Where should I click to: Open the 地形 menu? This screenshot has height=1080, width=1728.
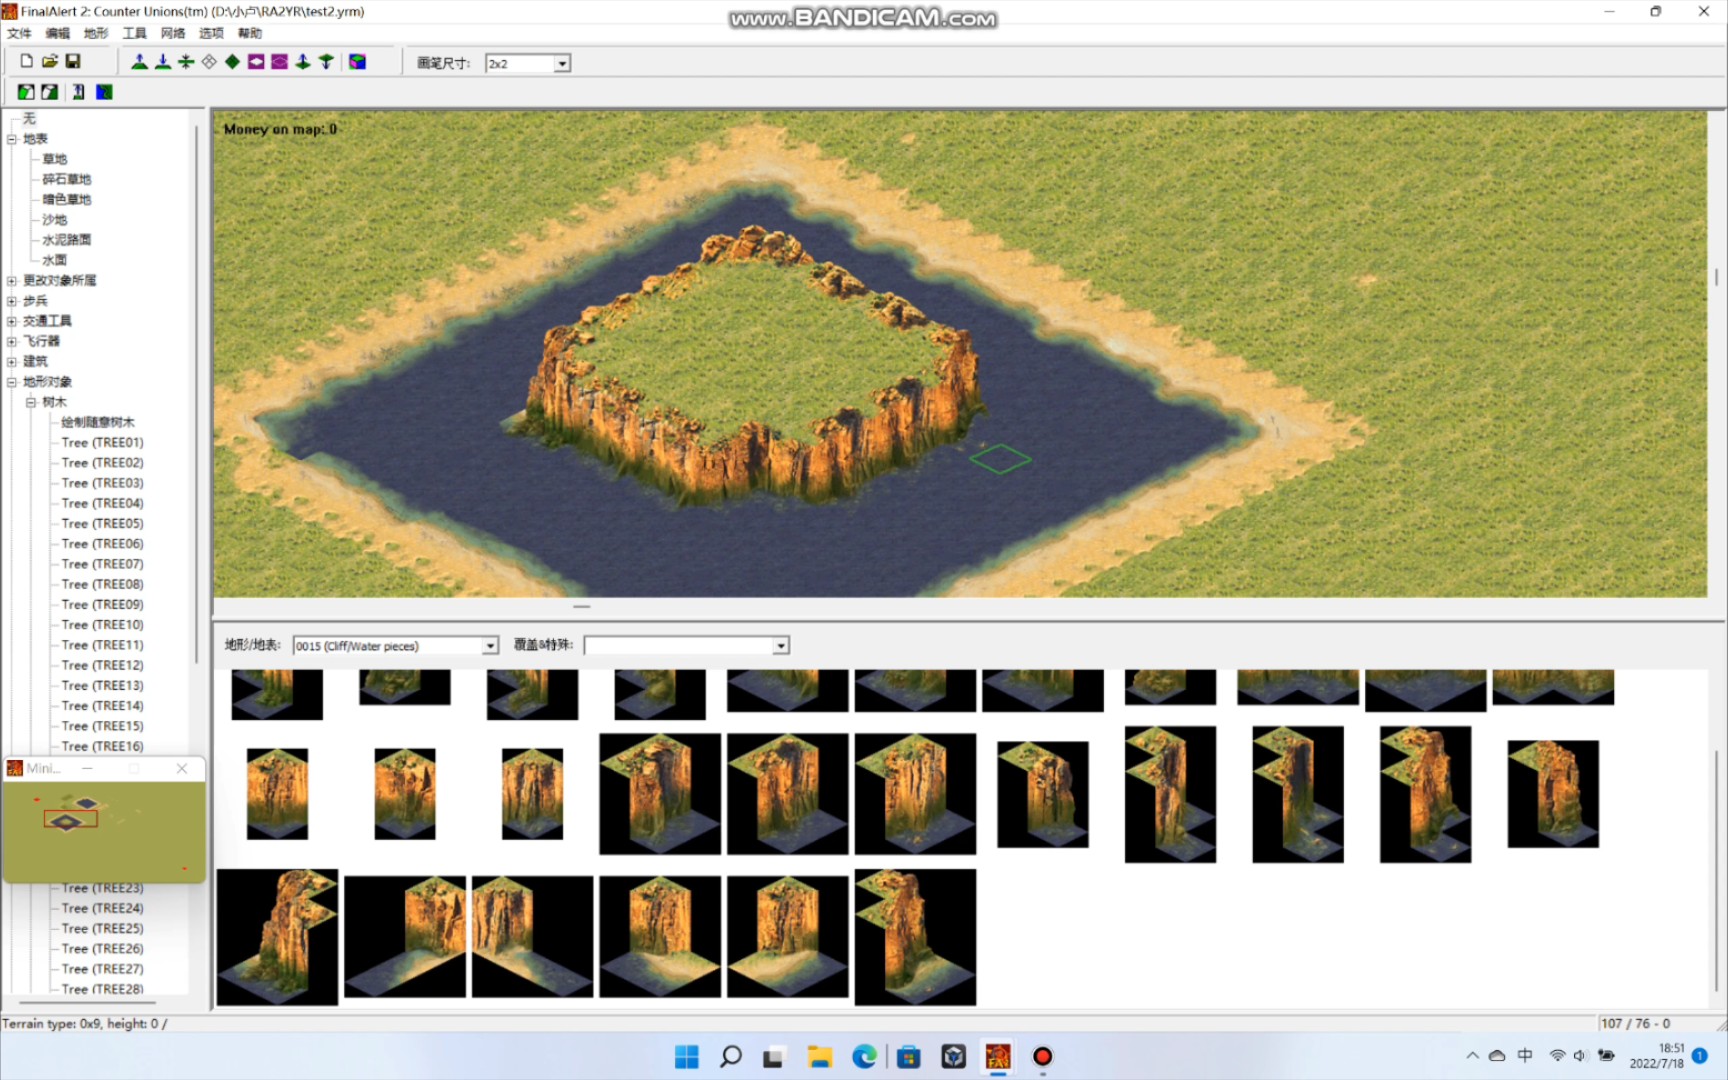[x=95, y=33]
